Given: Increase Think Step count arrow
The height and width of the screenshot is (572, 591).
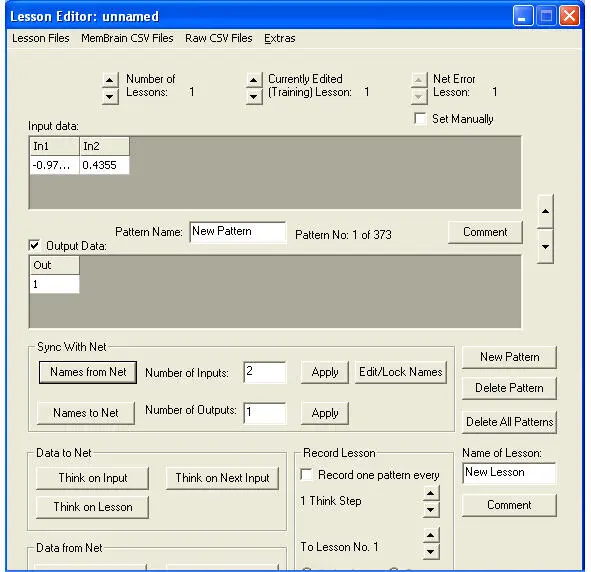Looking at the screenshot, I should point(431,493).
